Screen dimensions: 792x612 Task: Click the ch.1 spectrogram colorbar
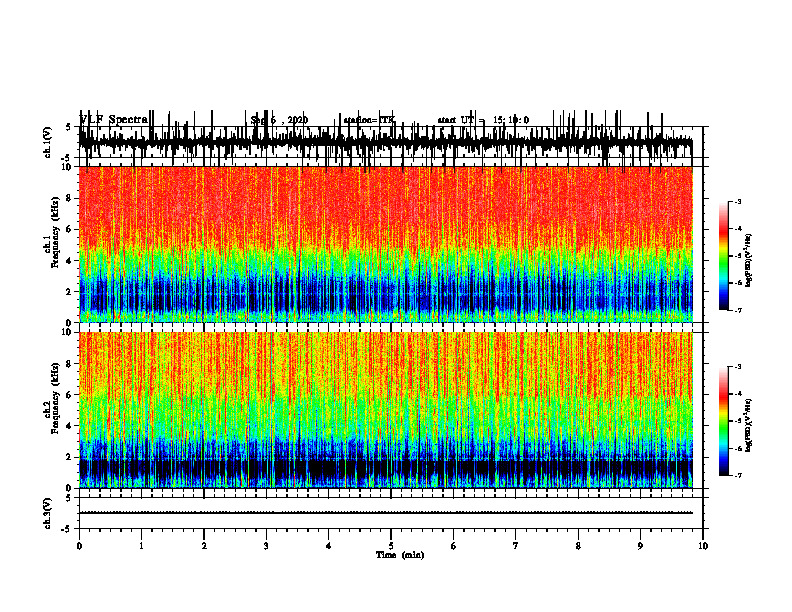click(724, 256)
